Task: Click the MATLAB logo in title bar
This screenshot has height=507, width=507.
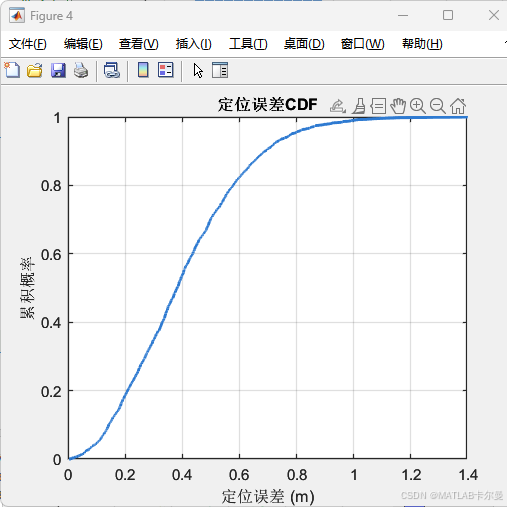Action: click(17, 16)
